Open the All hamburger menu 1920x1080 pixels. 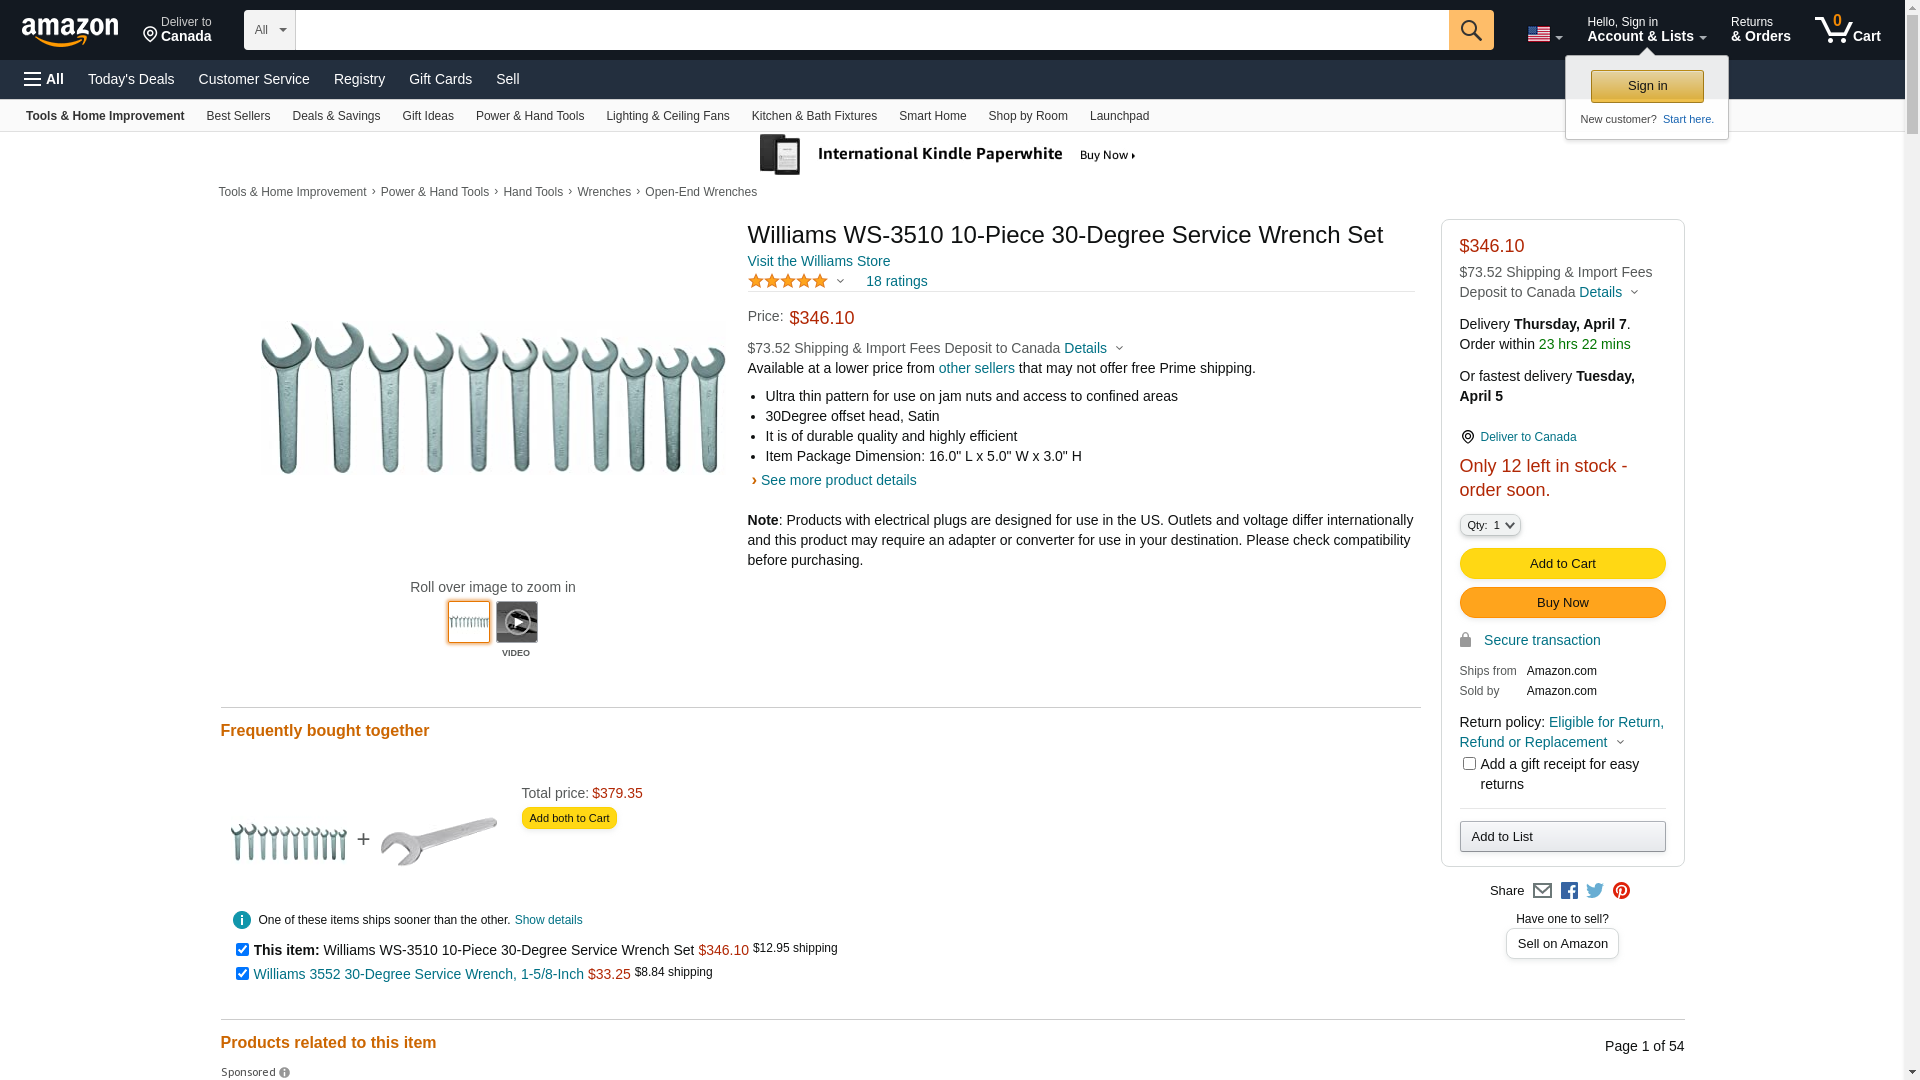coord(44,79)
